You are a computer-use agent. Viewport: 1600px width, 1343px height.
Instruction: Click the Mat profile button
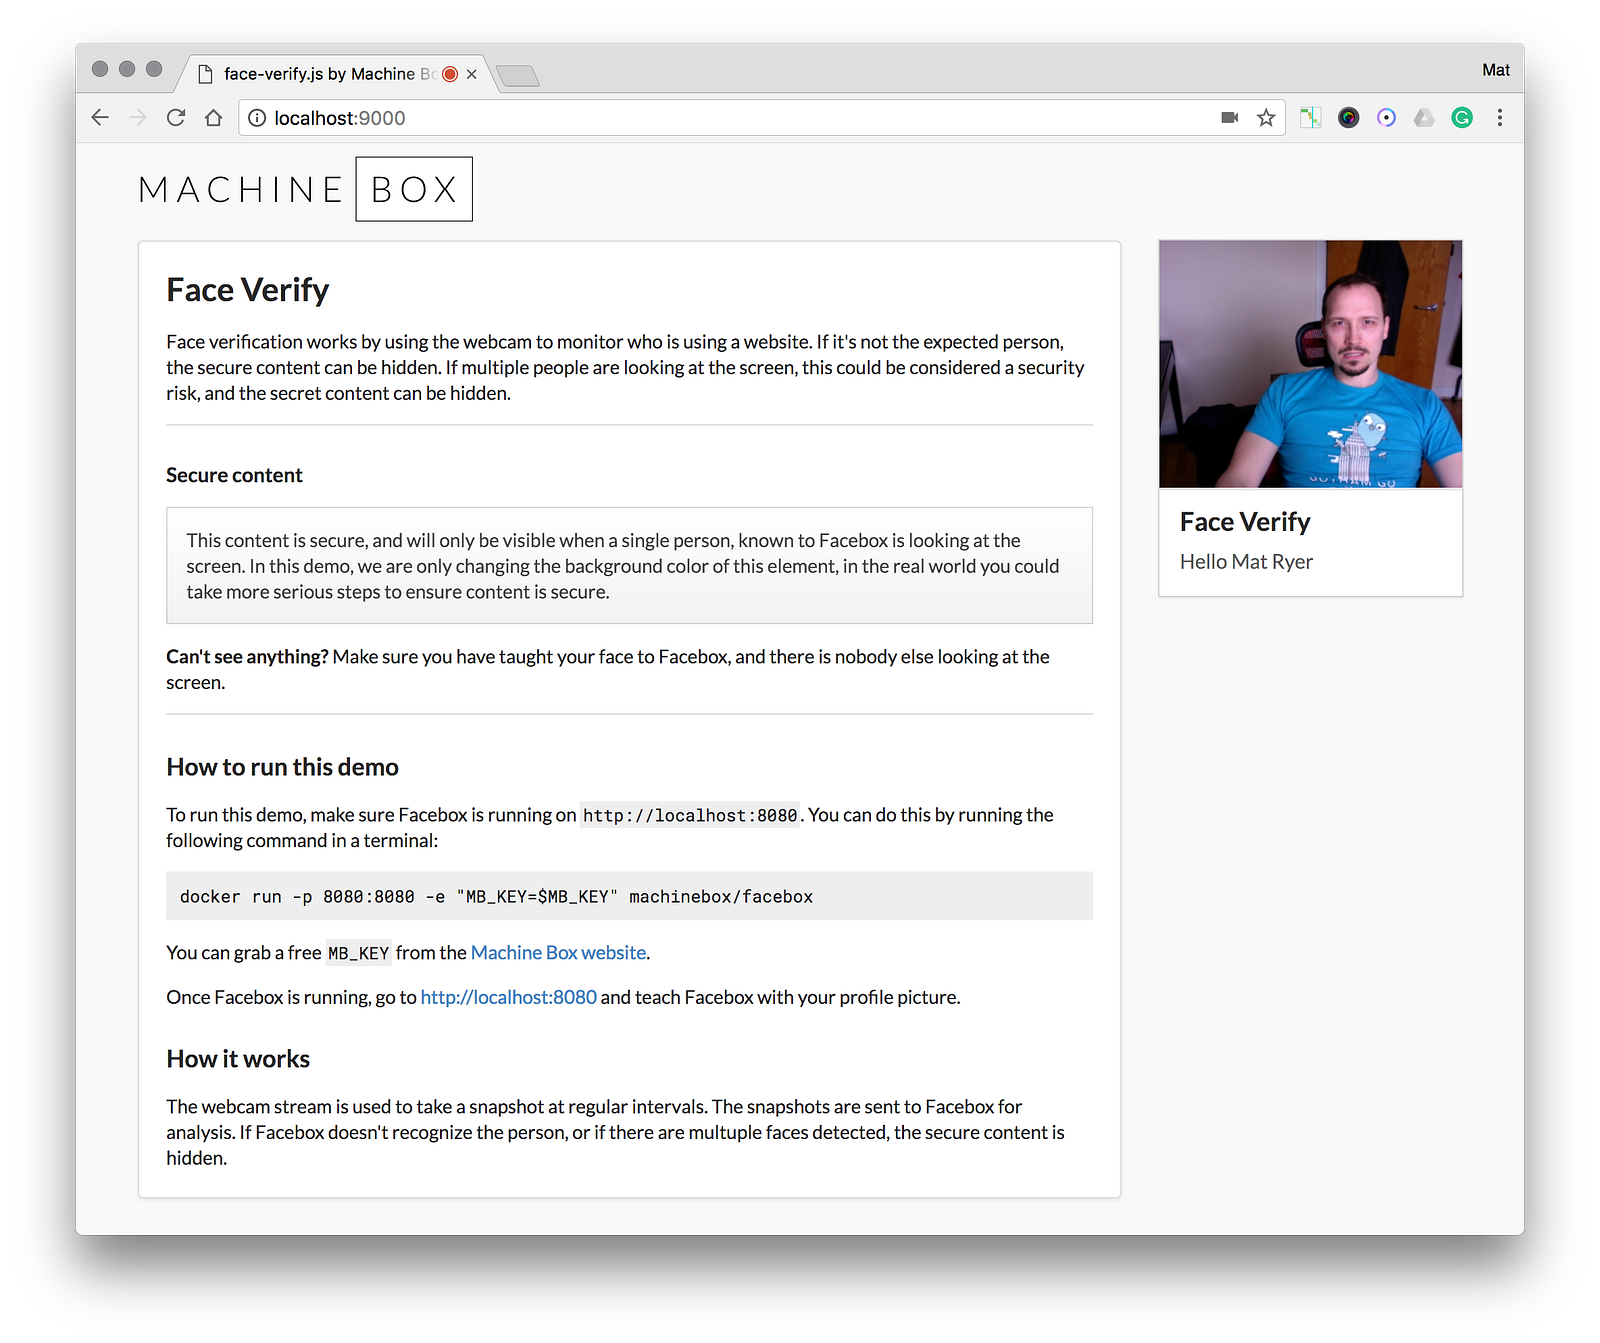1495,70
